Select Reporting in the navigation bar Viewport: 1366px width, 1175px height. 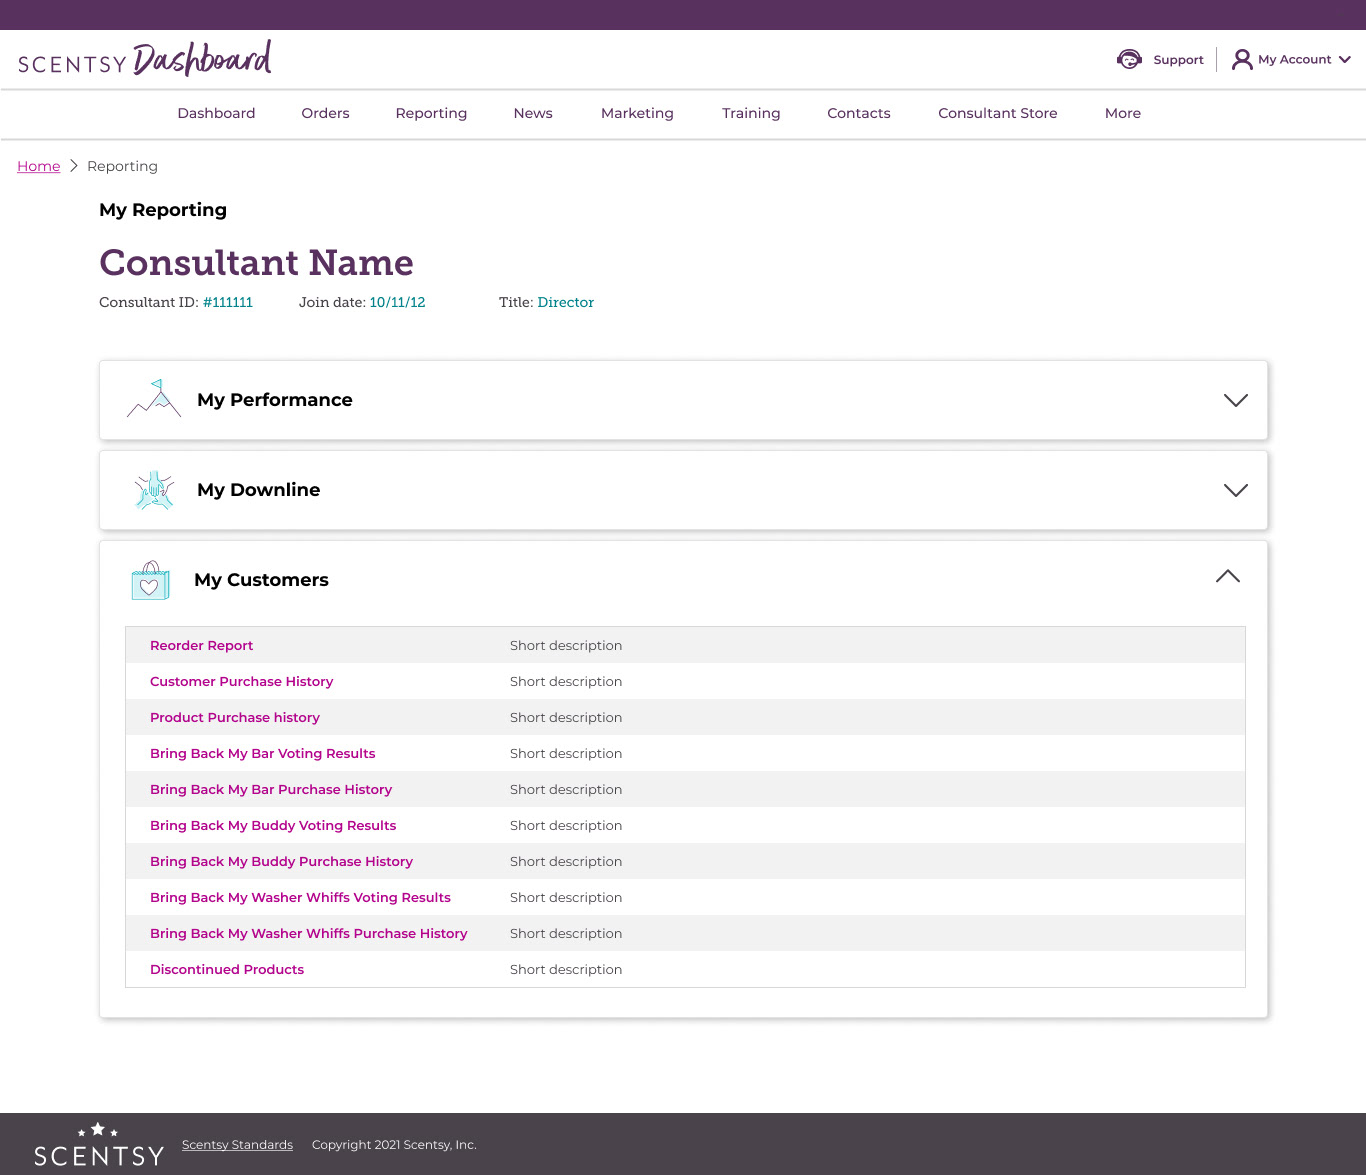point(431,113)
